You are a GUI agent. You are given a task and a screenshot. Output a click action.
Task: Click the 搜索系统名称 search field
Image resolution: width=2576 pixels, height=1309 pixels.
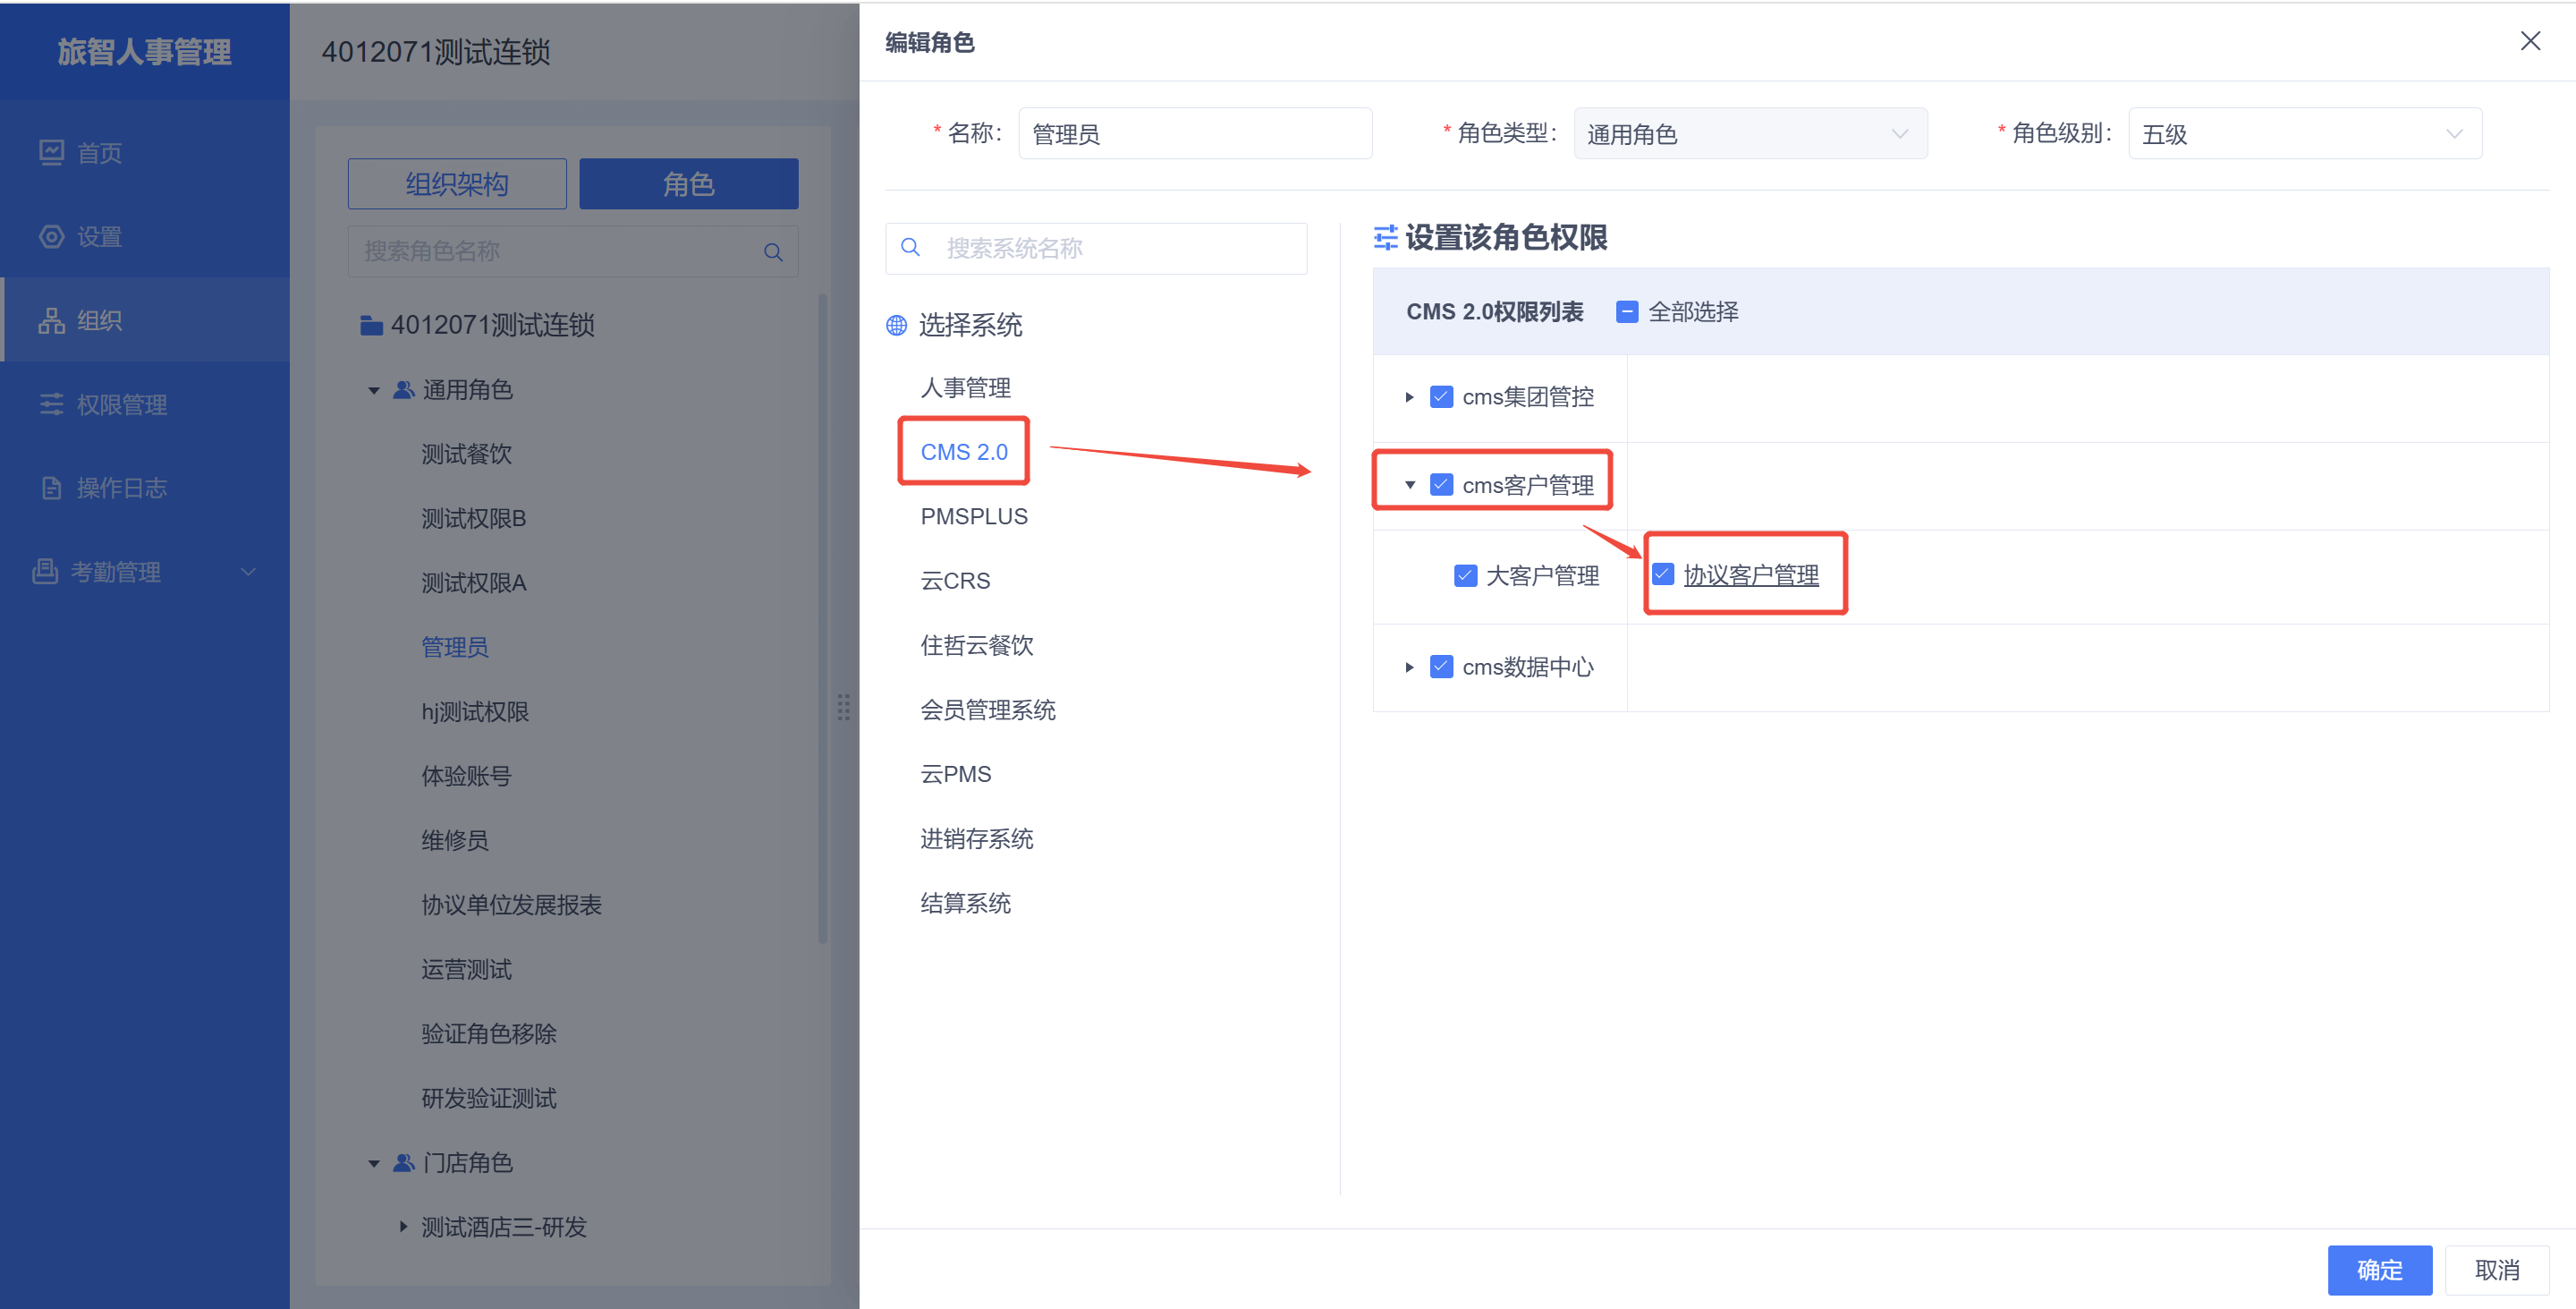coord(1096,248)
